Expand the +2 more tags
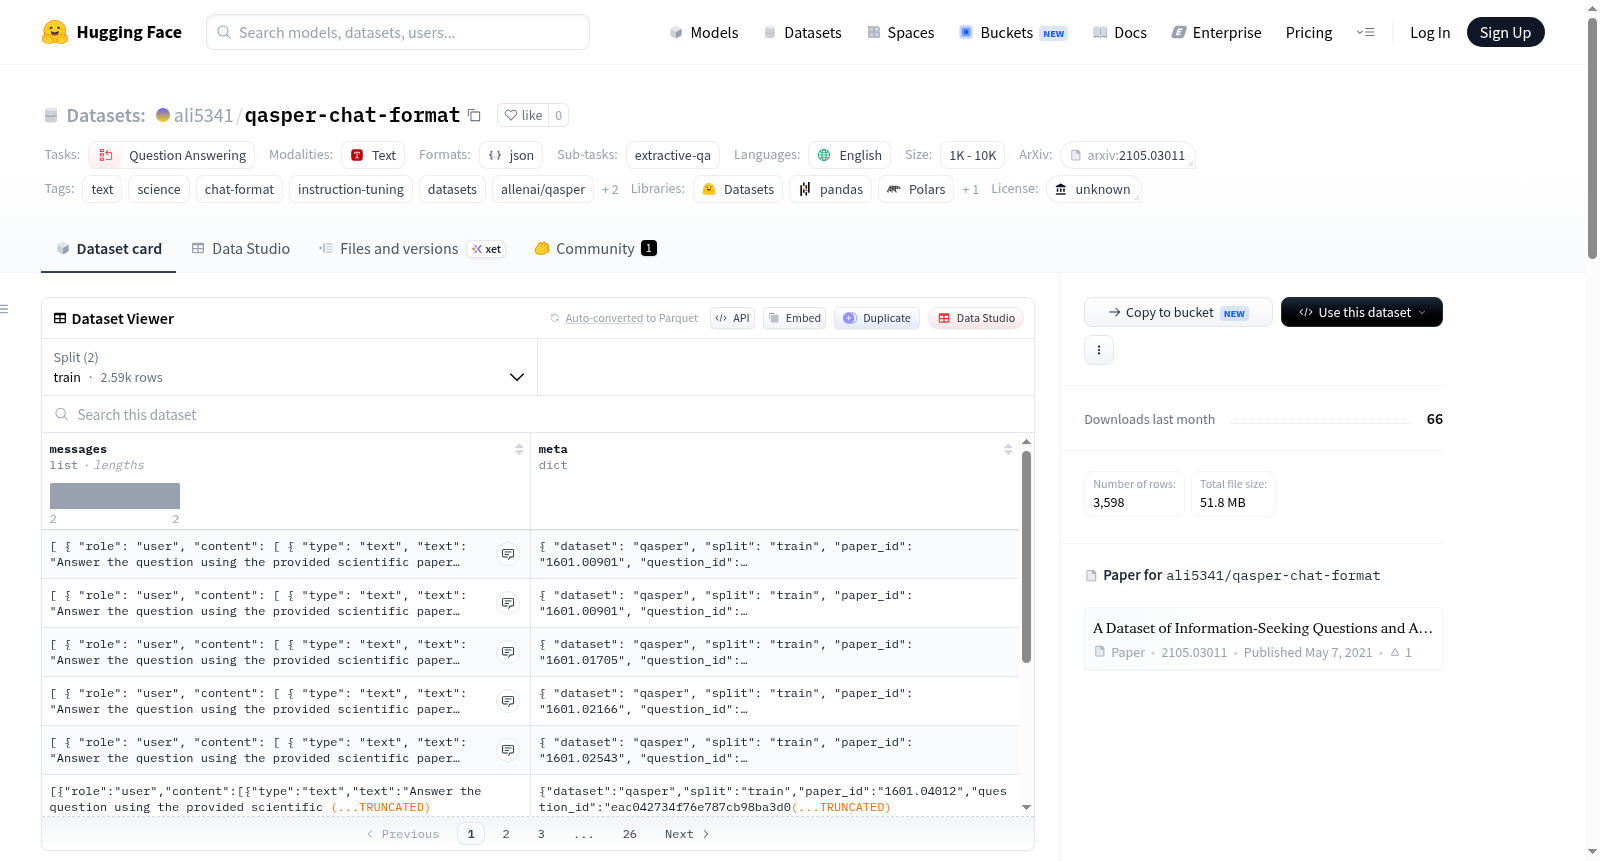 610,189
